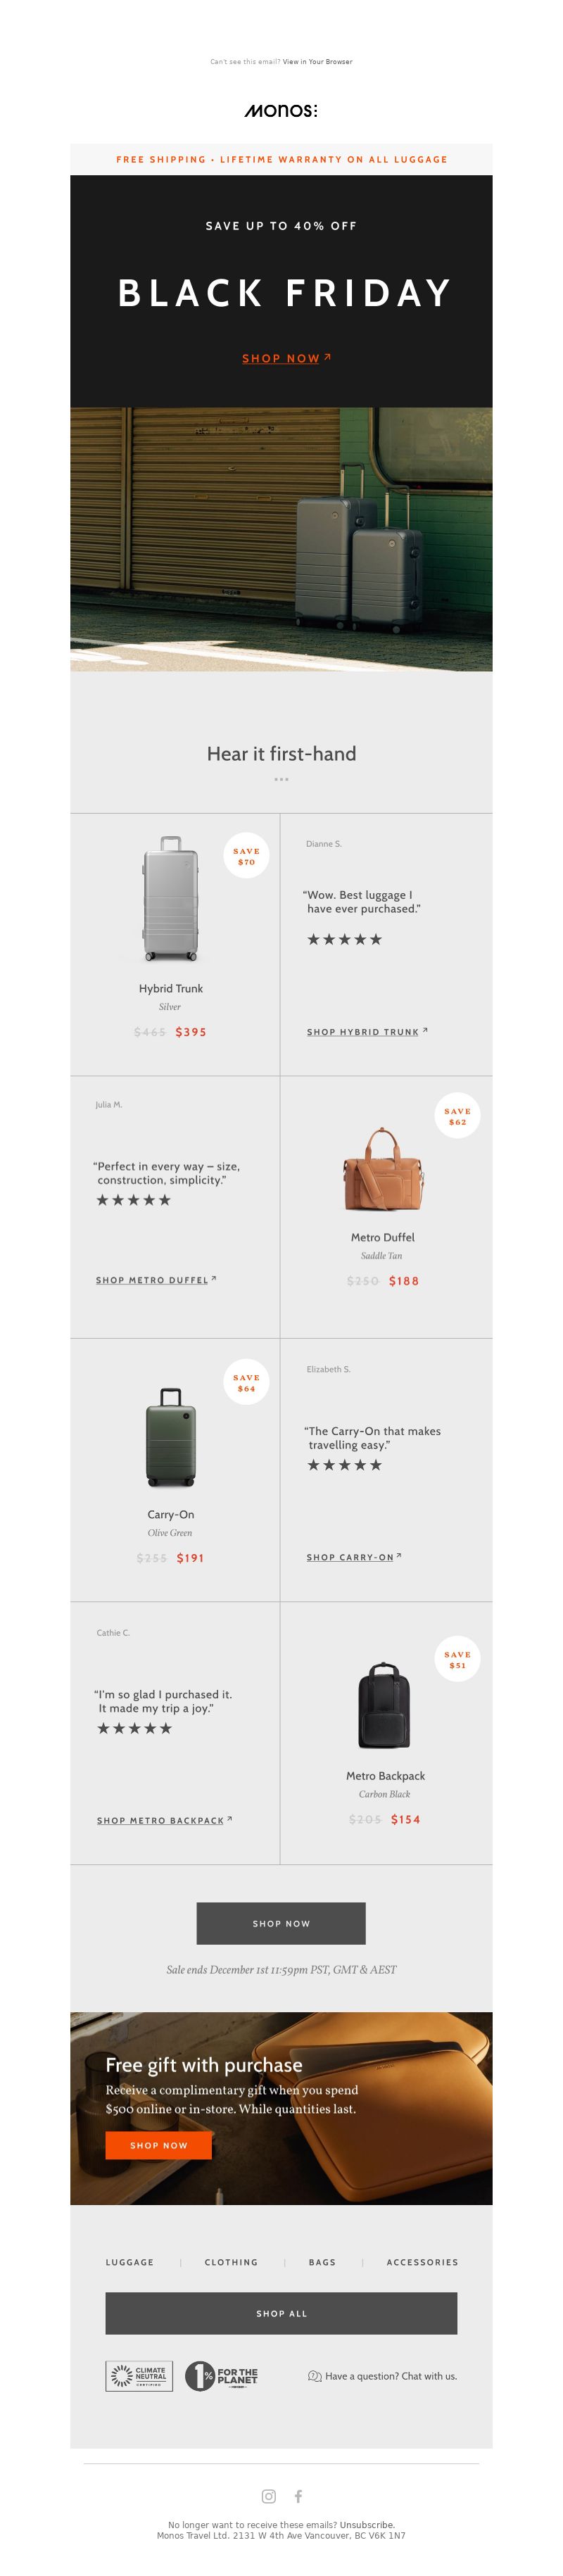Click the Hybrid Trunk suitcase image

coord(170,899)
